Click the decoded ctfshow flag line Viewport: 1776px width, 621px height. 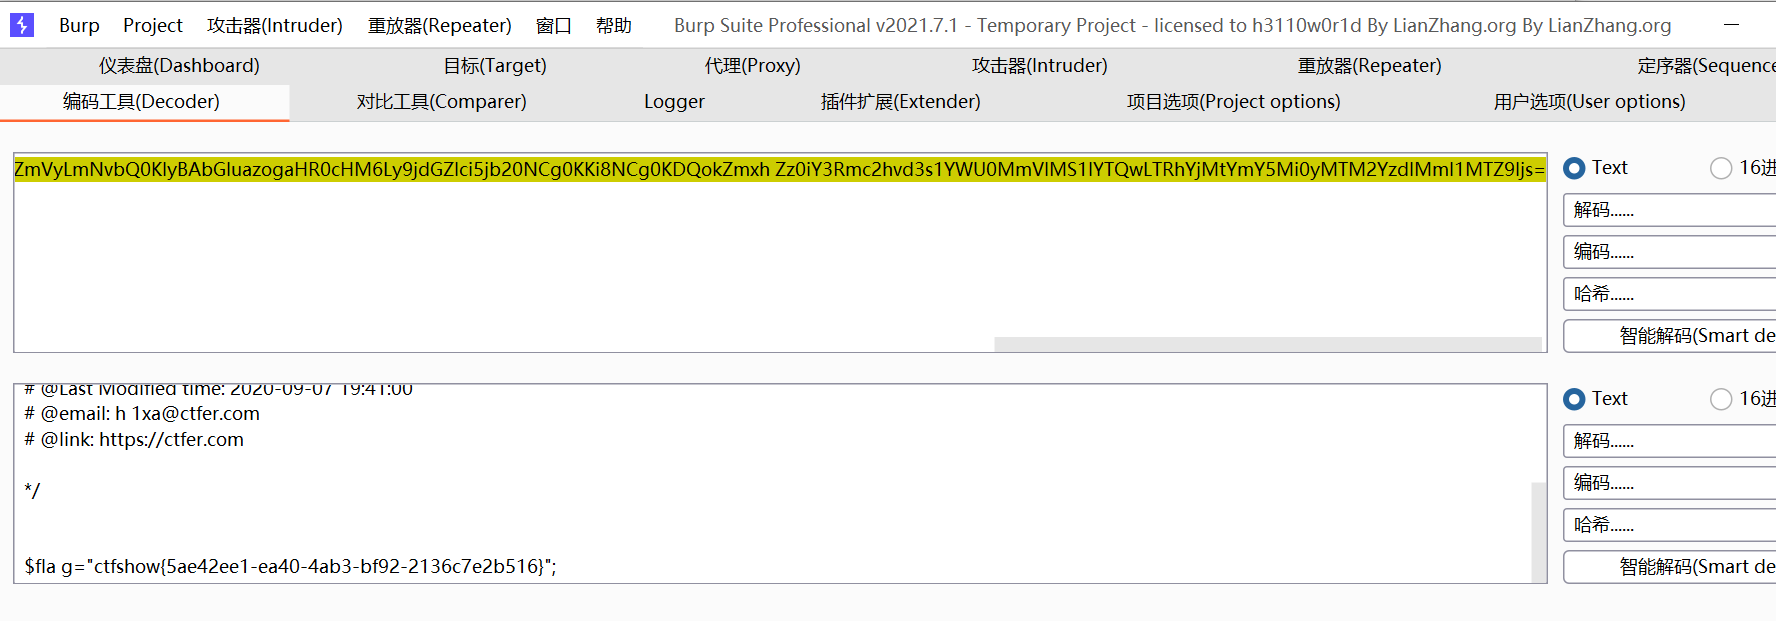pyautogui.click(x=291, y=566)
